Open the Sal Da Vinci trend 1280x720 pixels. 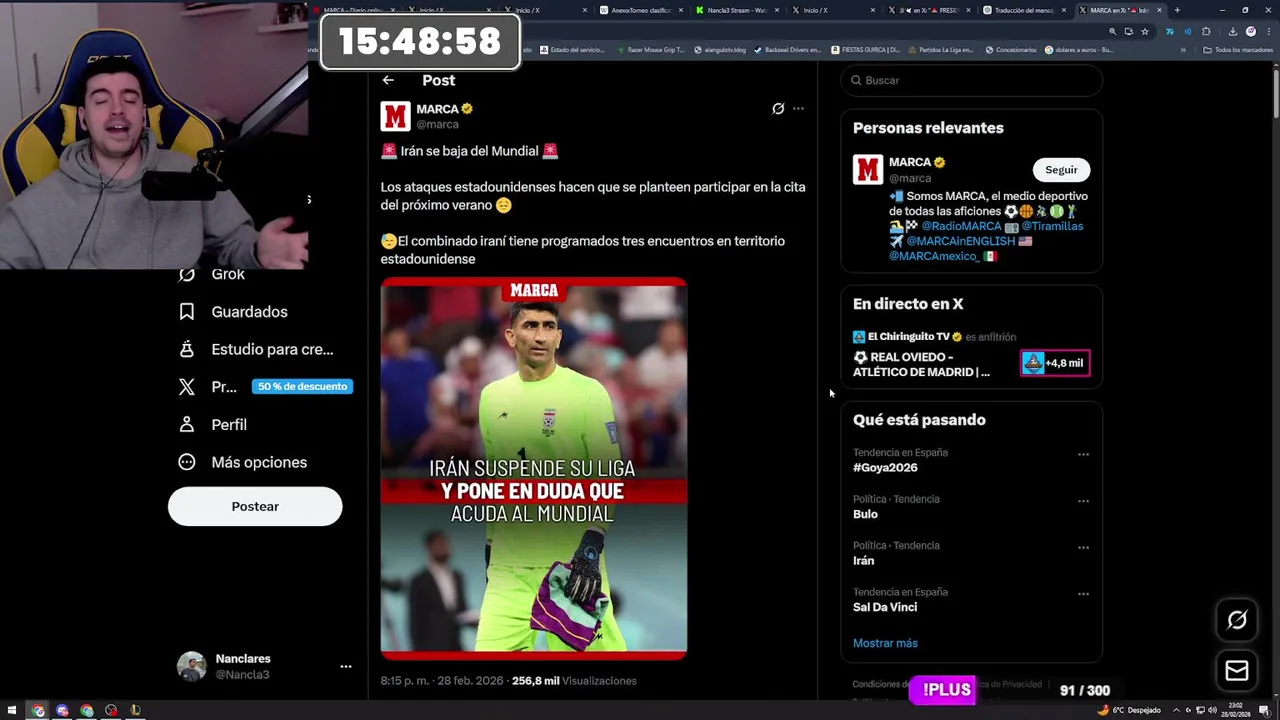coord(885,607)
